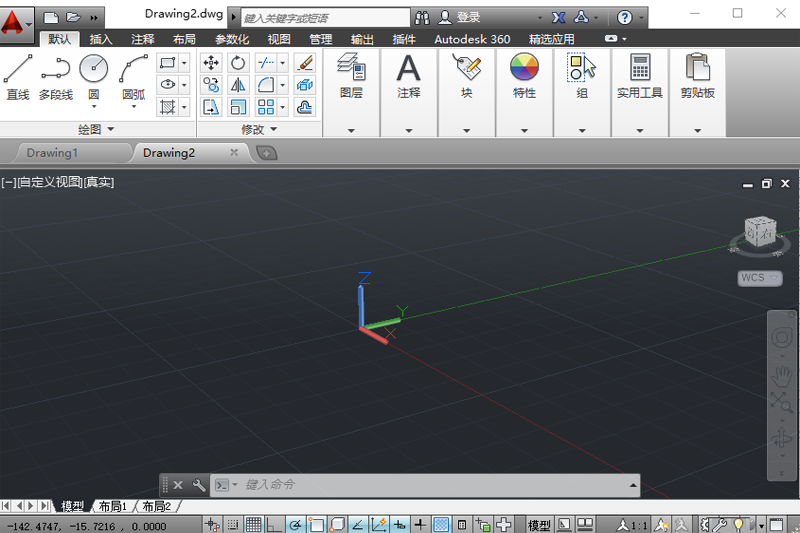Select the Arc (圆弧) tool

pyautogui.click(x=134, y=77)
